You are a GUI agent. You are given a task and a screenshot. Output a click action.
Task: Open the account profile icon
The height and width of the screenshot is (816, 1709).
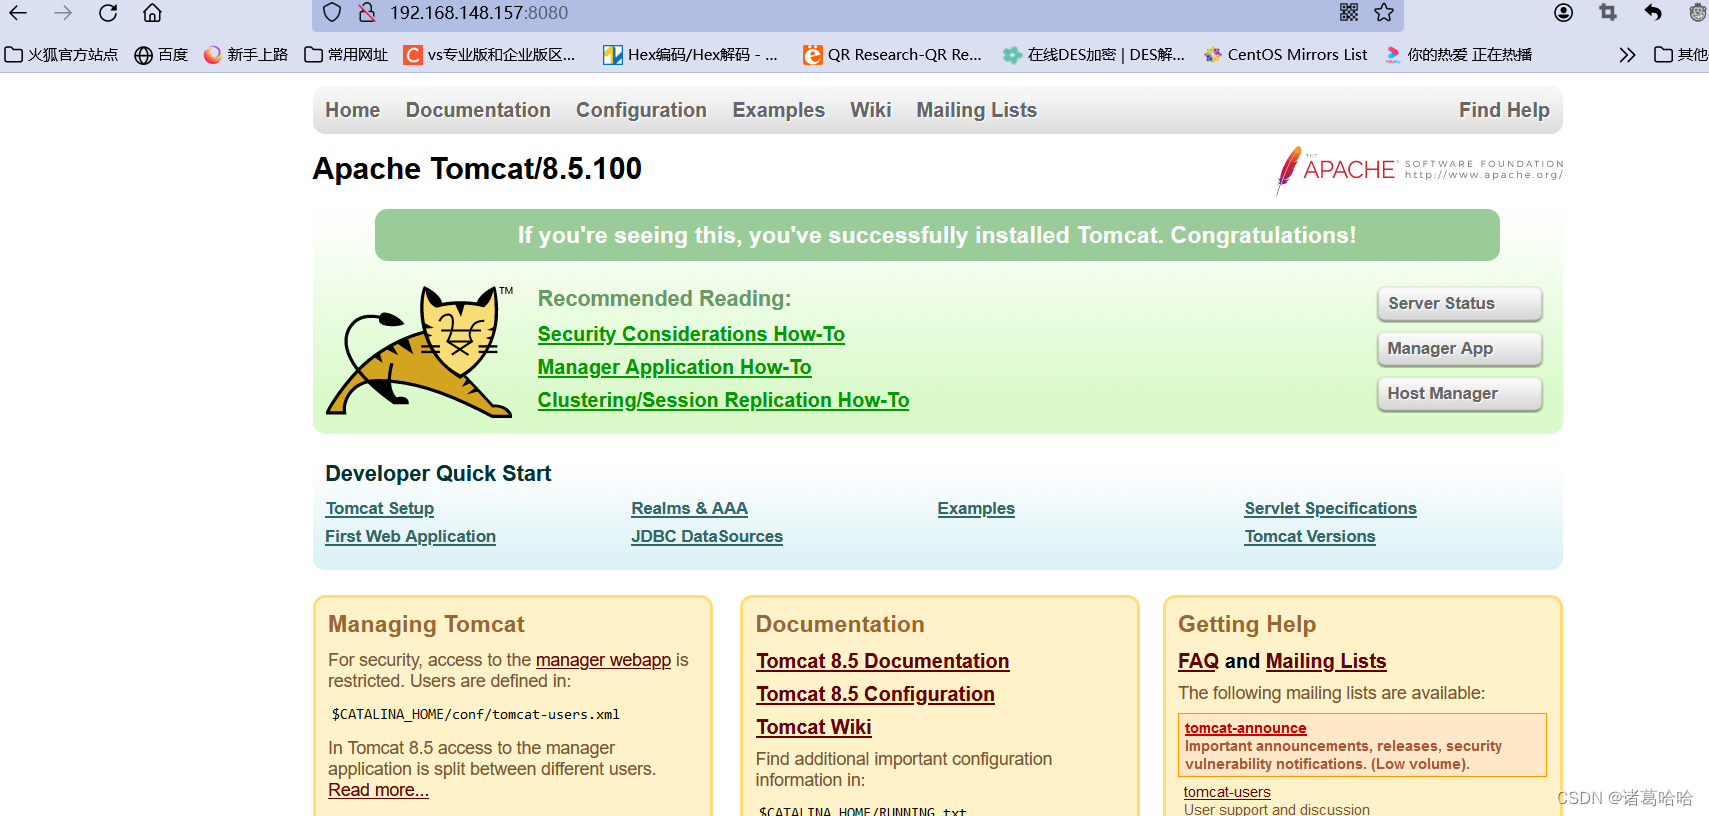[1564, 13]
